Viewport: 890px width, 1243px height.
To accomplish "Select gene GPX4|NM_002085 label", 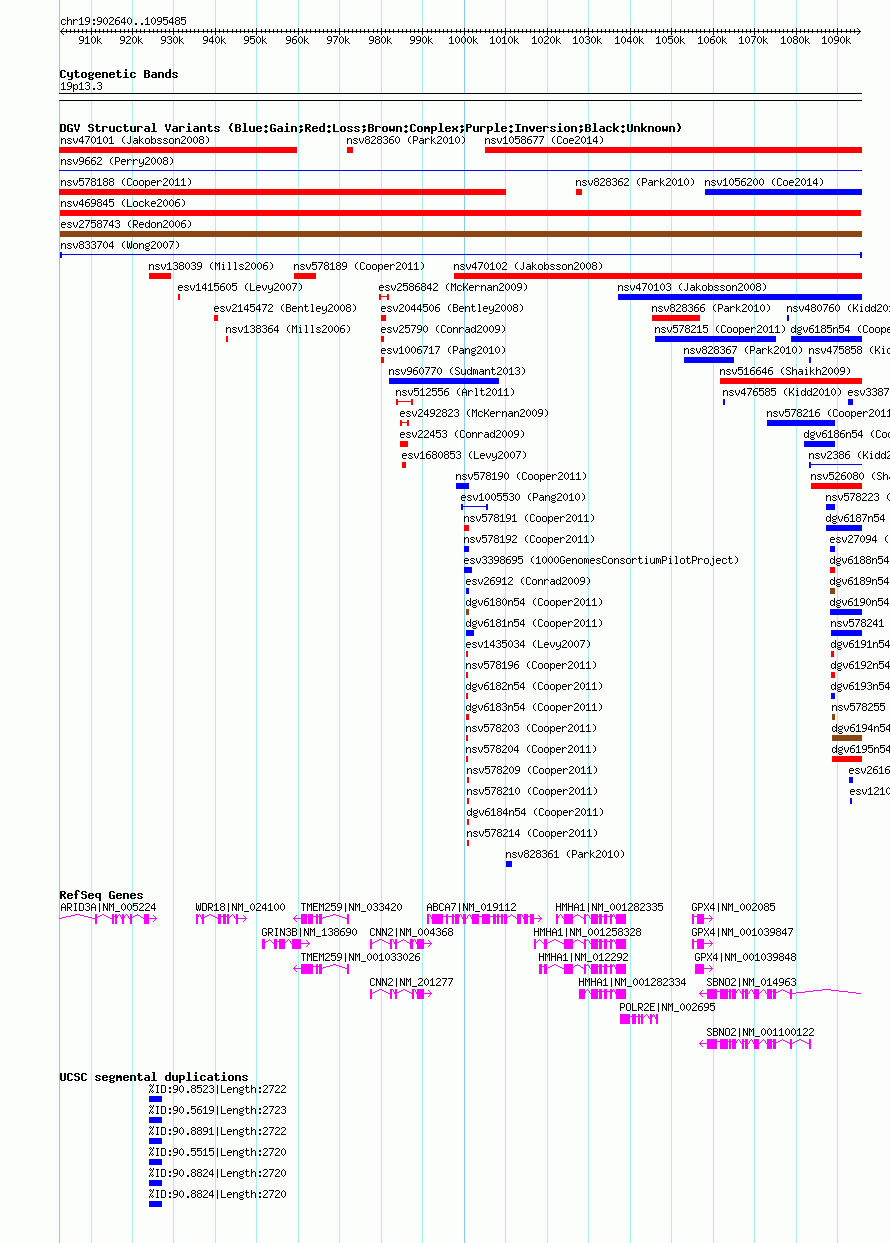I will [x=734, y=907].
